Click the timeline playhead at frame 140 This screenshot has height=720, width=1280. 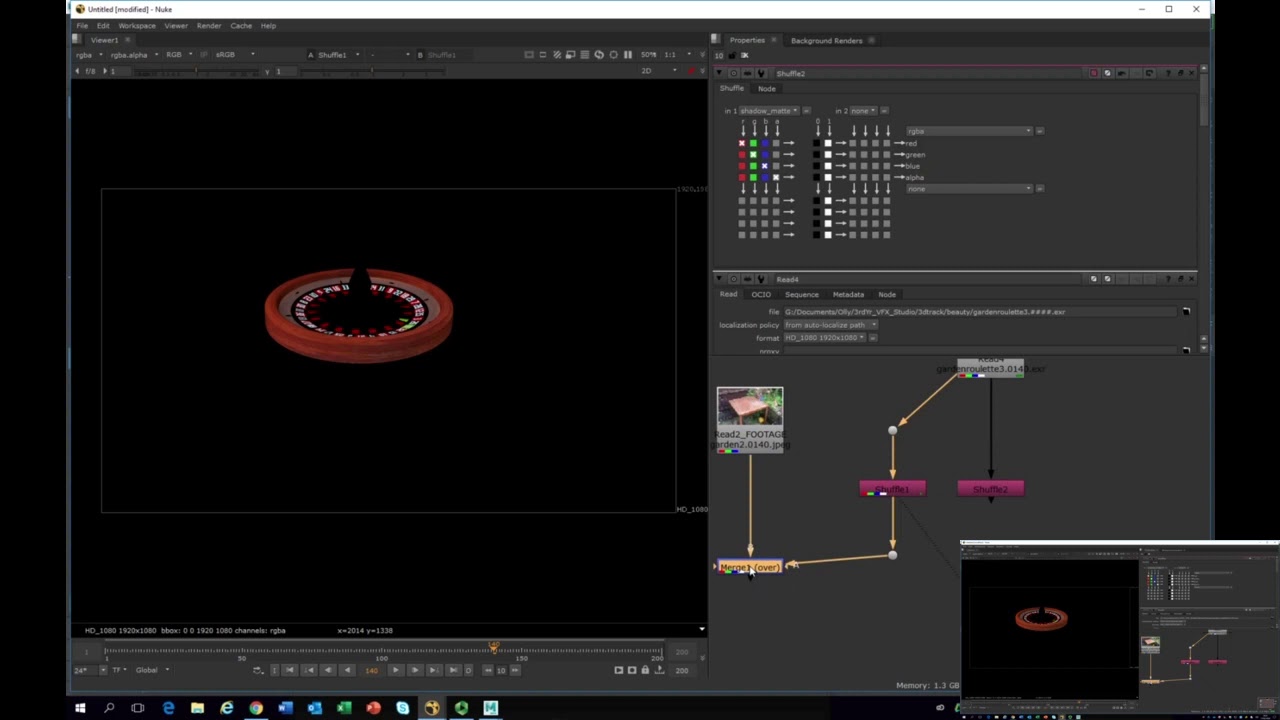493,650
